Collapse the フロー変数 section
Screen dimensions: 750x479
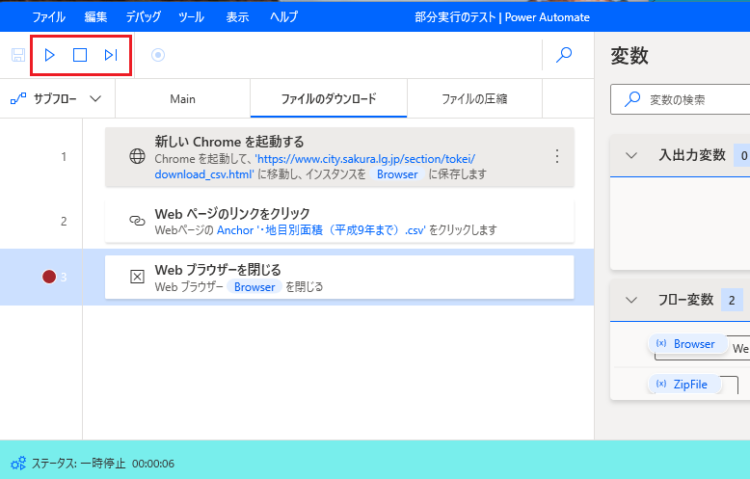coord(631,300)
